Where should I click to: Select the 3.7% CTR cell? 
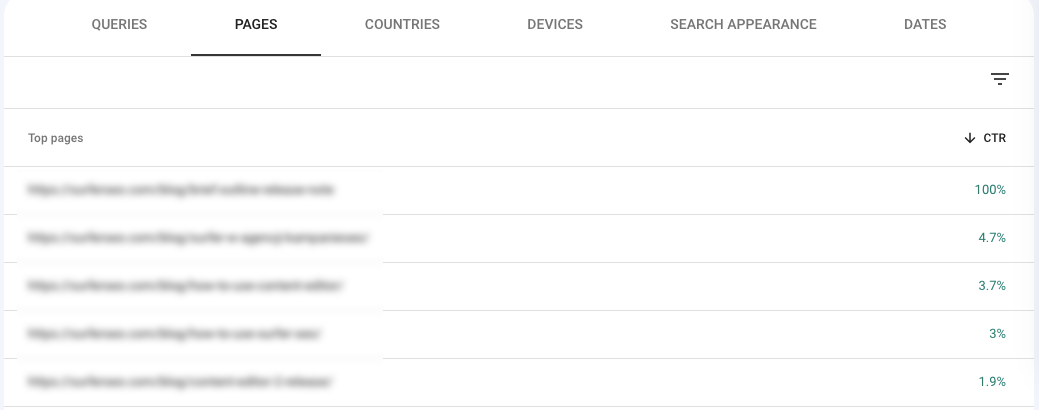pyautogui.click(x=992, y=286)
